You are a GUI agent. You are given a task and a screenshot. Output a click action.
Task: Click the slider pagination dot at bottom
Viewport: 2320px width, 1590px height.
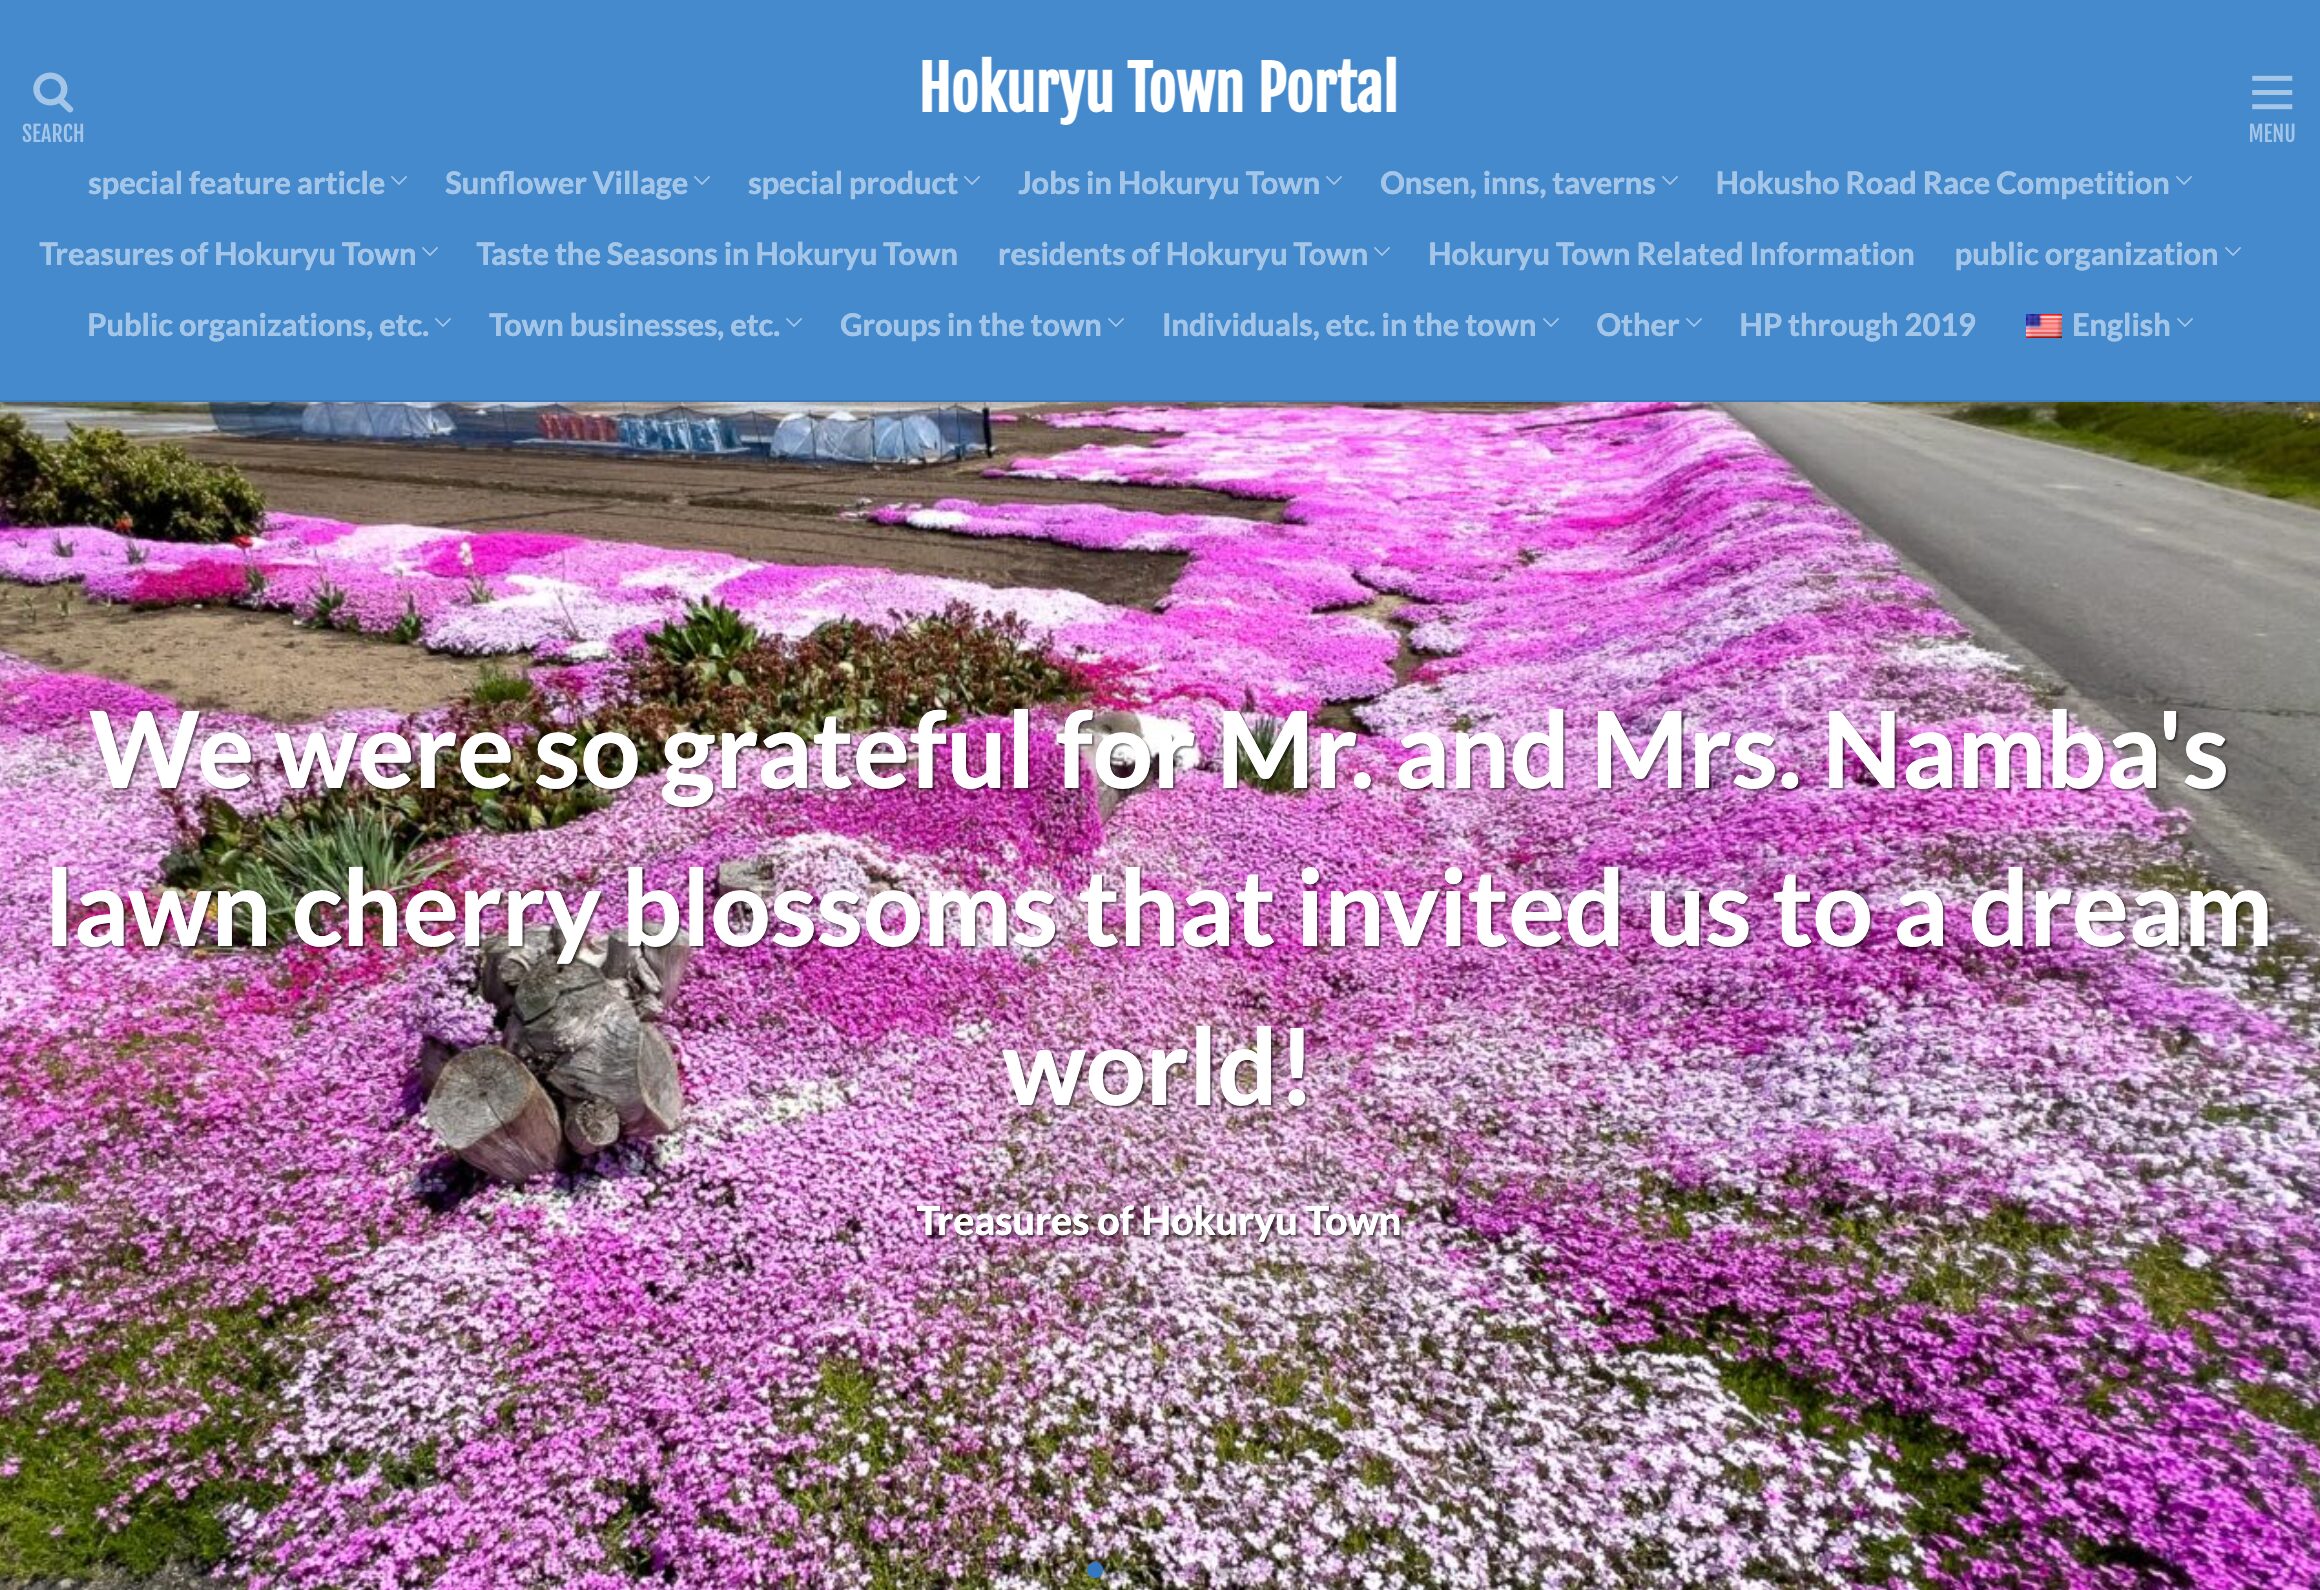click(x=1095, y=1570)
